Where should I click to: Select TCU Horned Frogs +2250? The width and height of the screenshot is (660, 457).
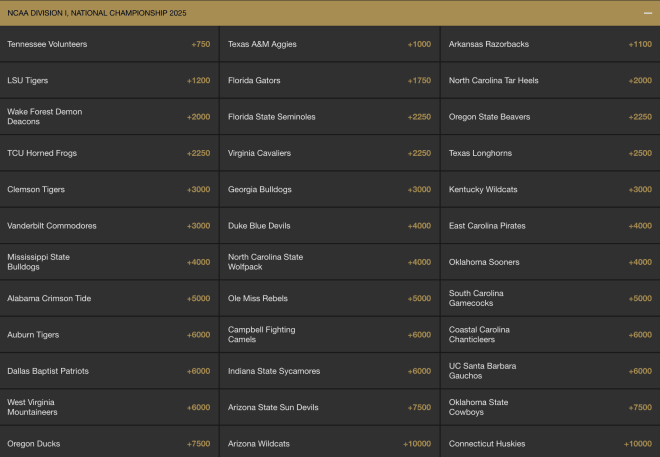[109, 153]
